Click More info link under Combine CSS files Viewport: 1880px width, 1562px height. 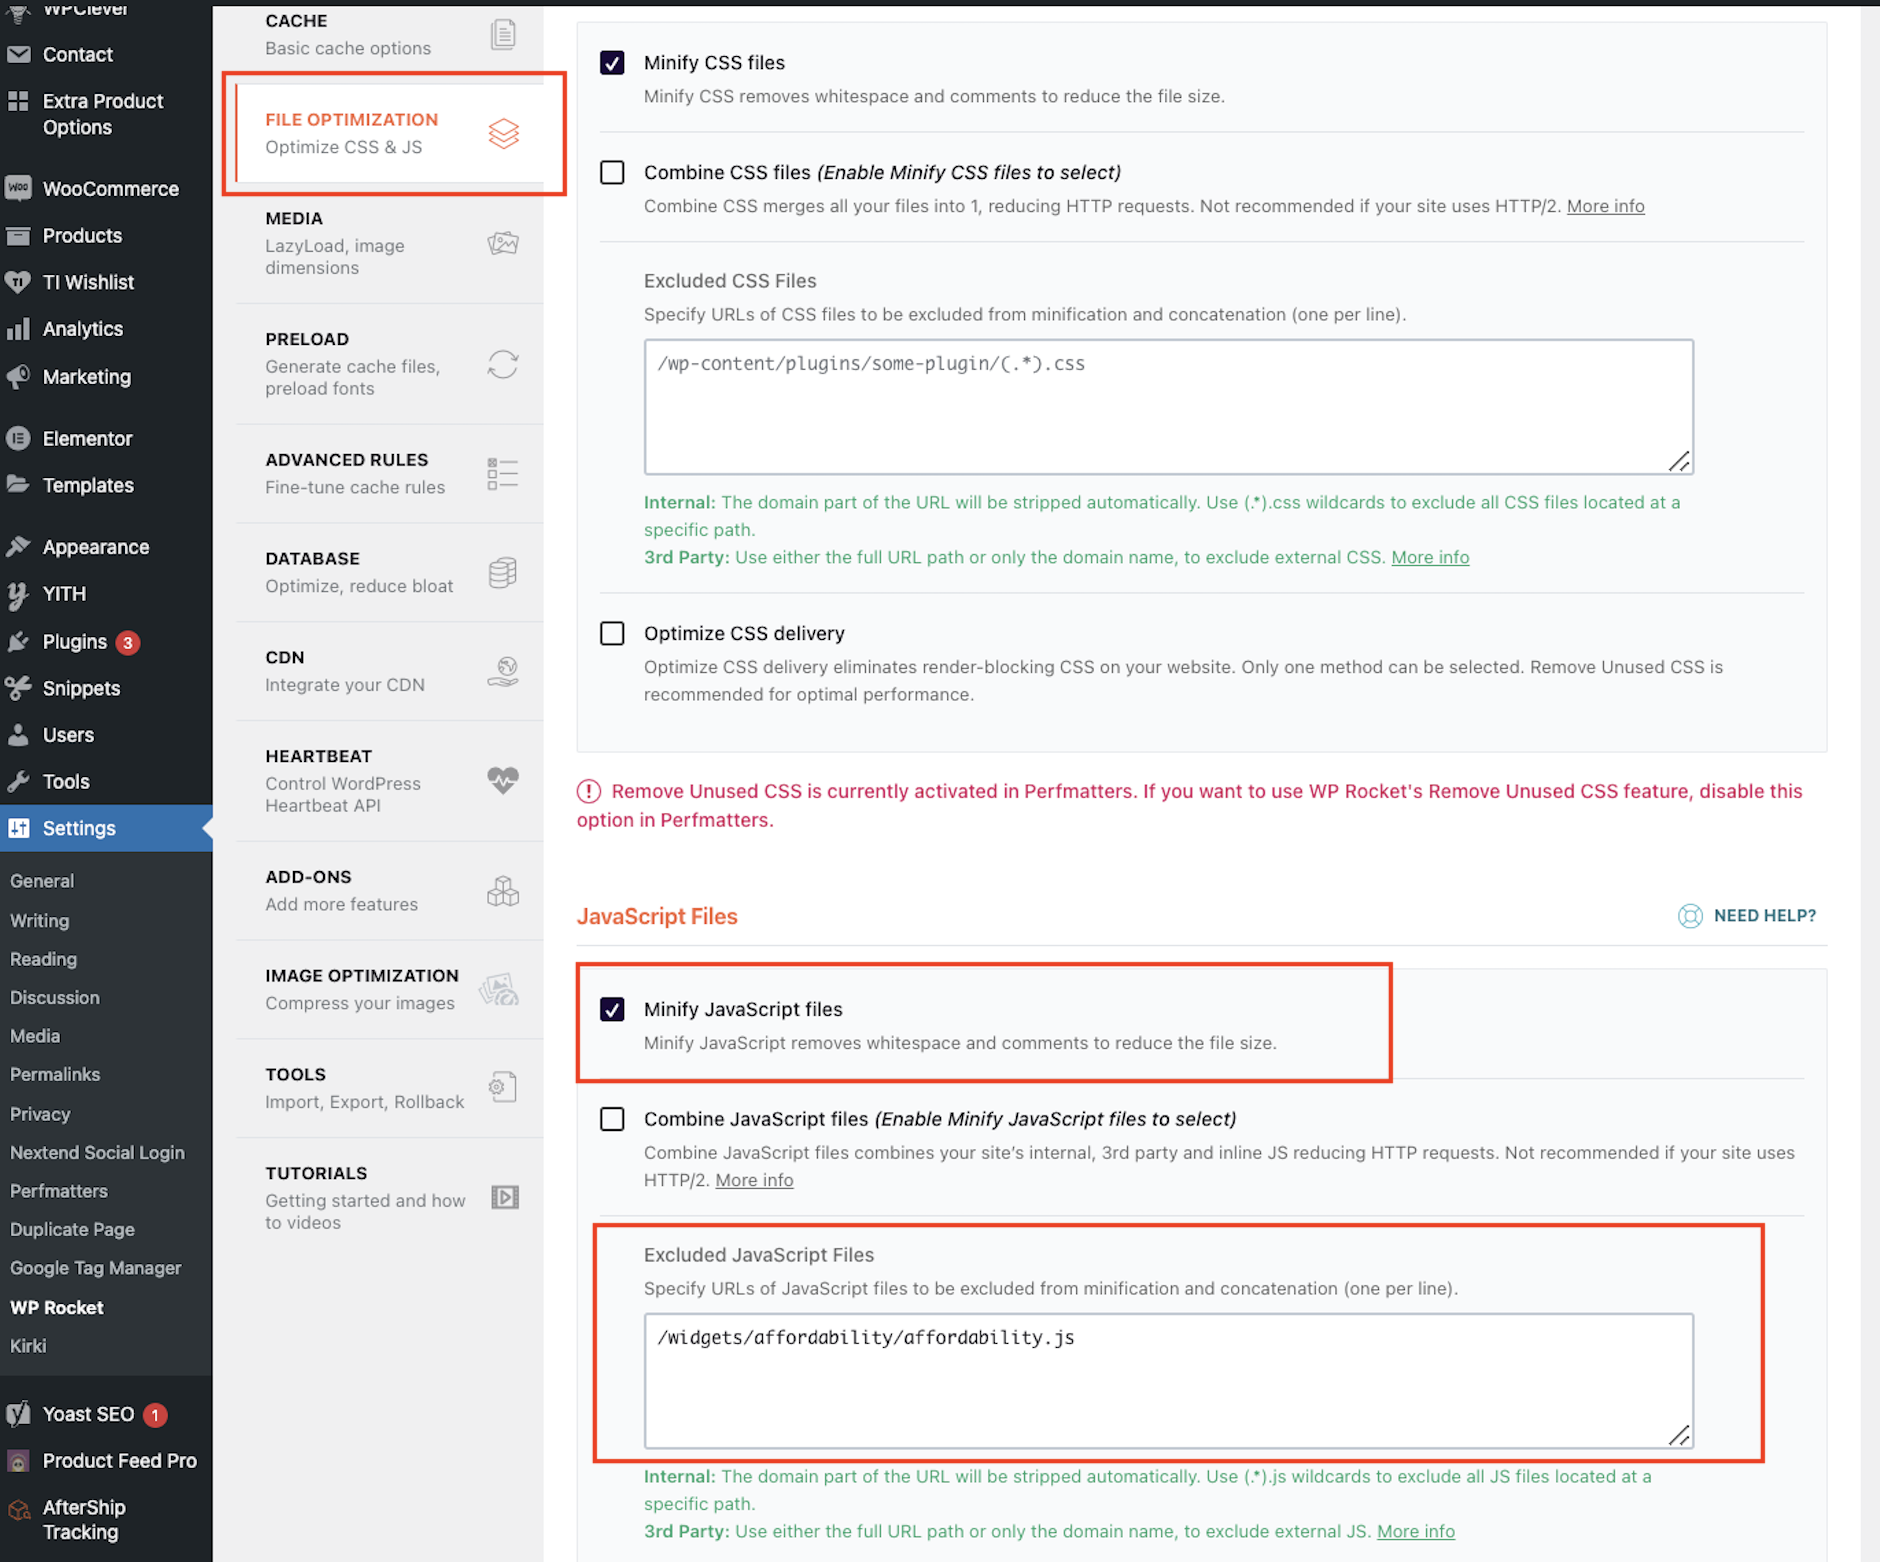point(1605,206)
